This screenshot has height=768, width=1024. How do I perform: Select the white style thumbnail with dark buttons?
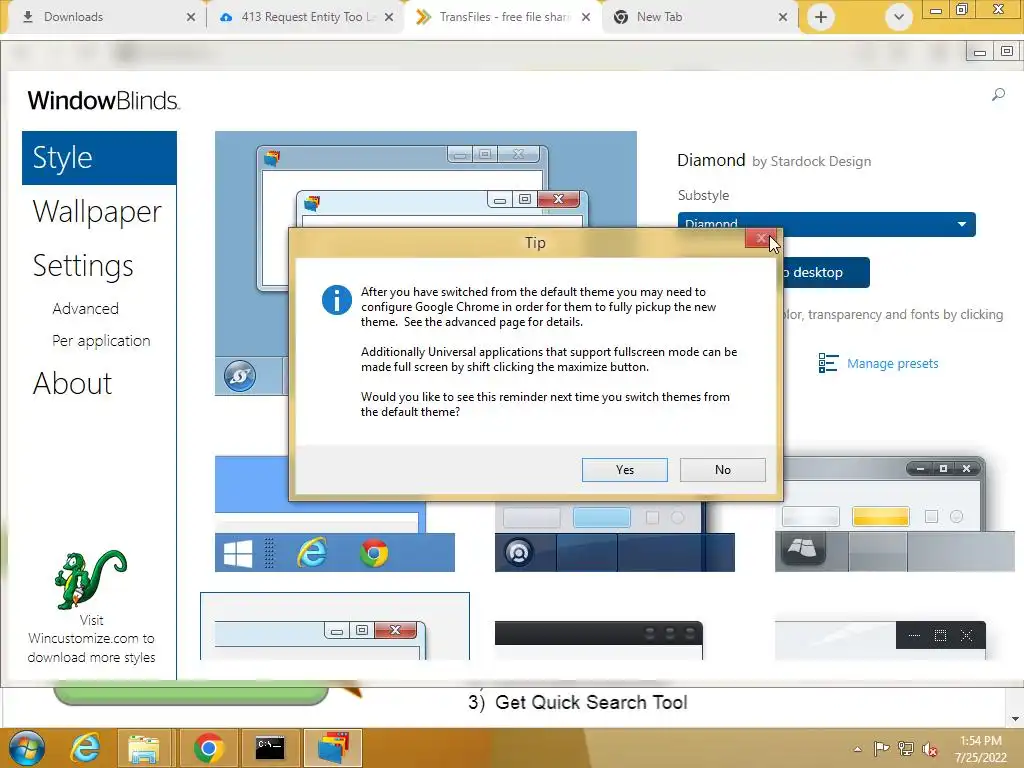point(880,641)
